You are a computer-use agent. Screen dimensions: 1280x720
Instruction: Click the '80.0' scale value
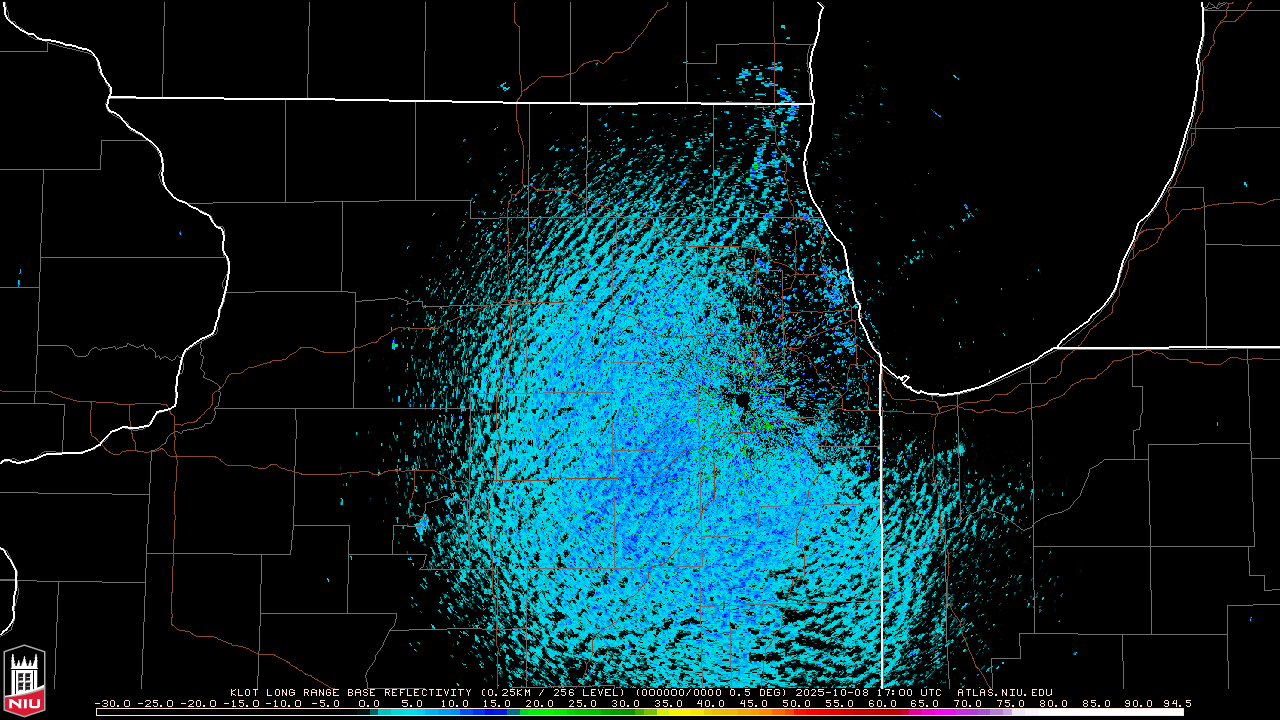(1056, 703)
